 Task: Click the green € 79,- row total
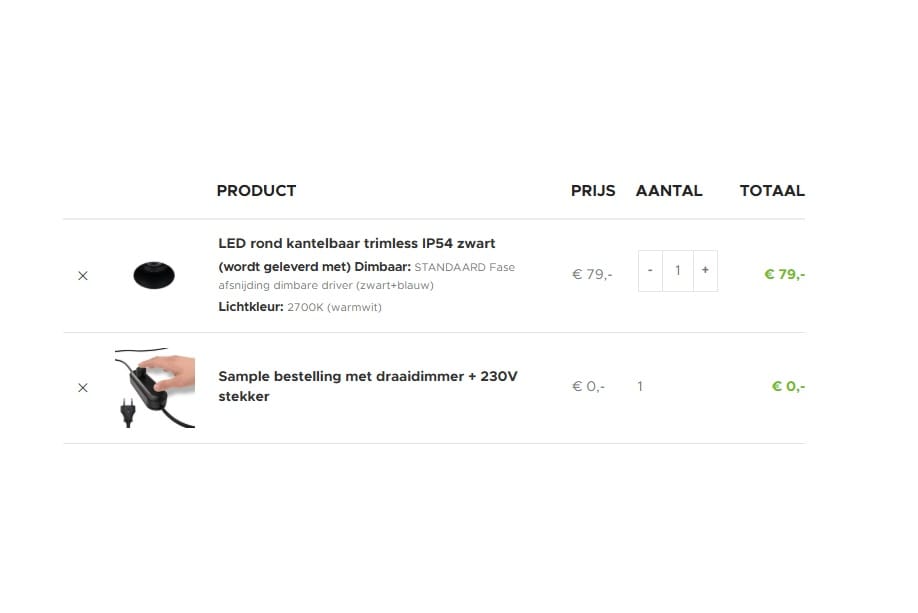784,274
